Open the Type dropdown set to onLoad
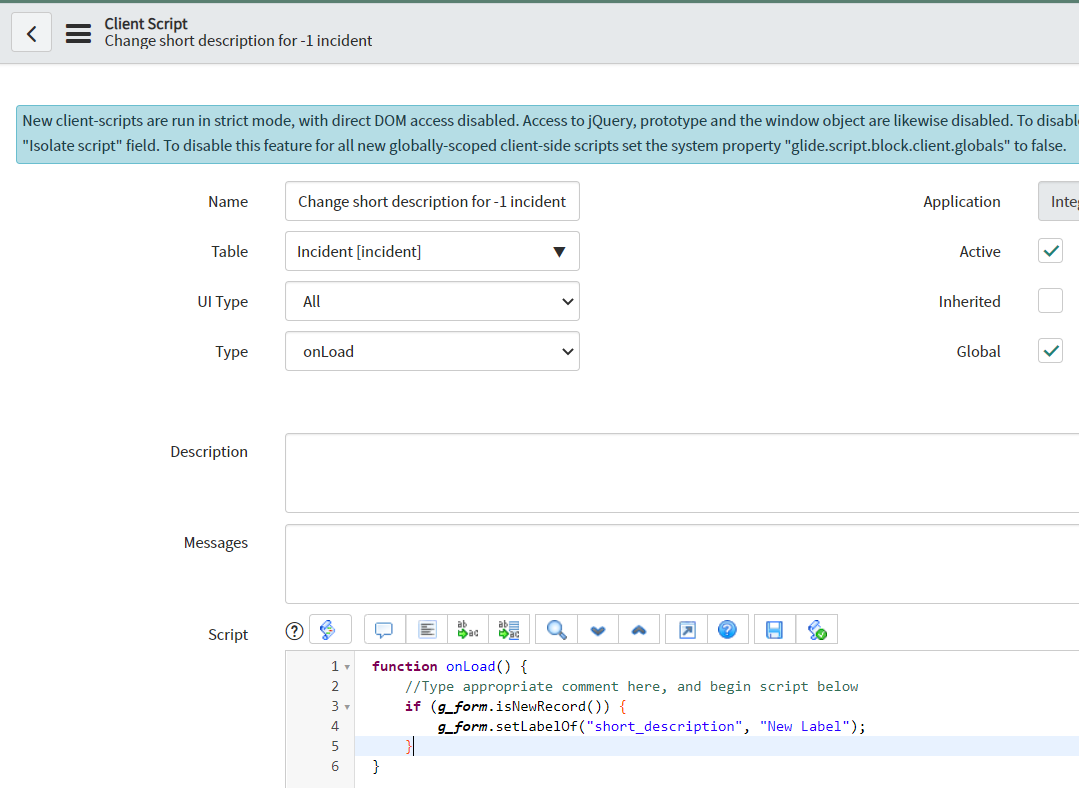 point(432,352)
